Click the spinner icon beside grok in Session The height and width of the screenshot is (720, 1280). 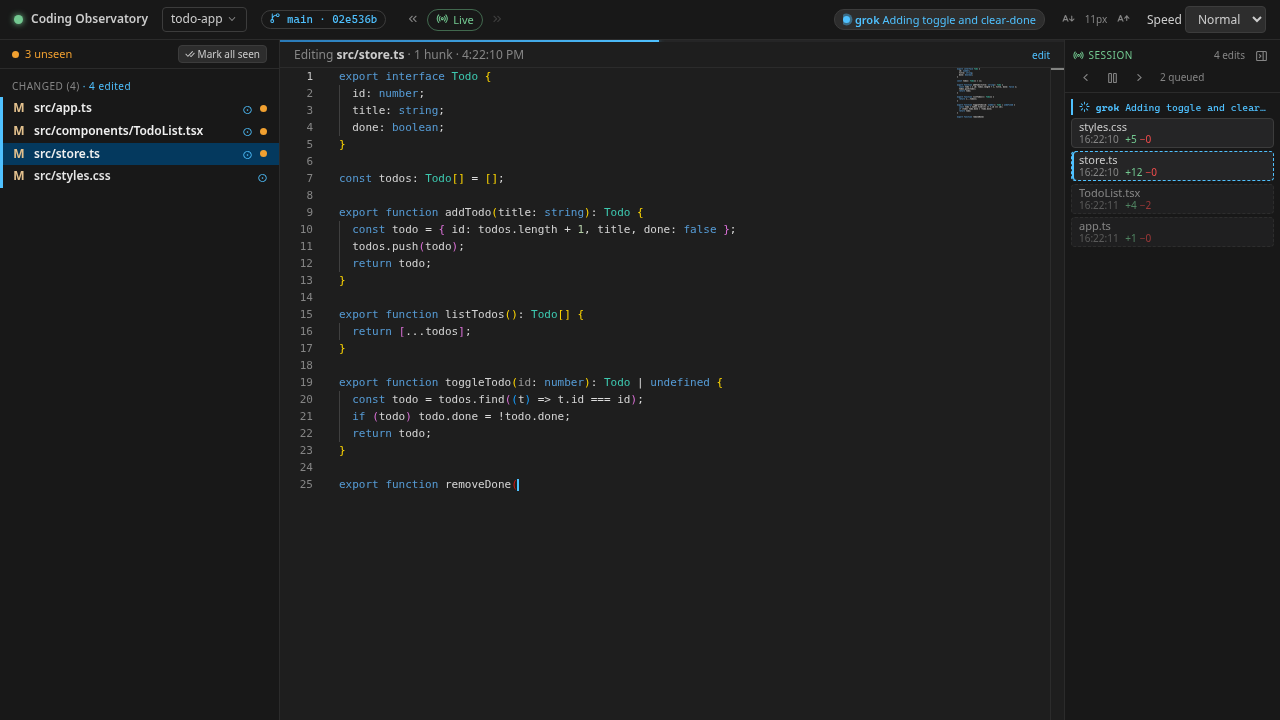1084,107
